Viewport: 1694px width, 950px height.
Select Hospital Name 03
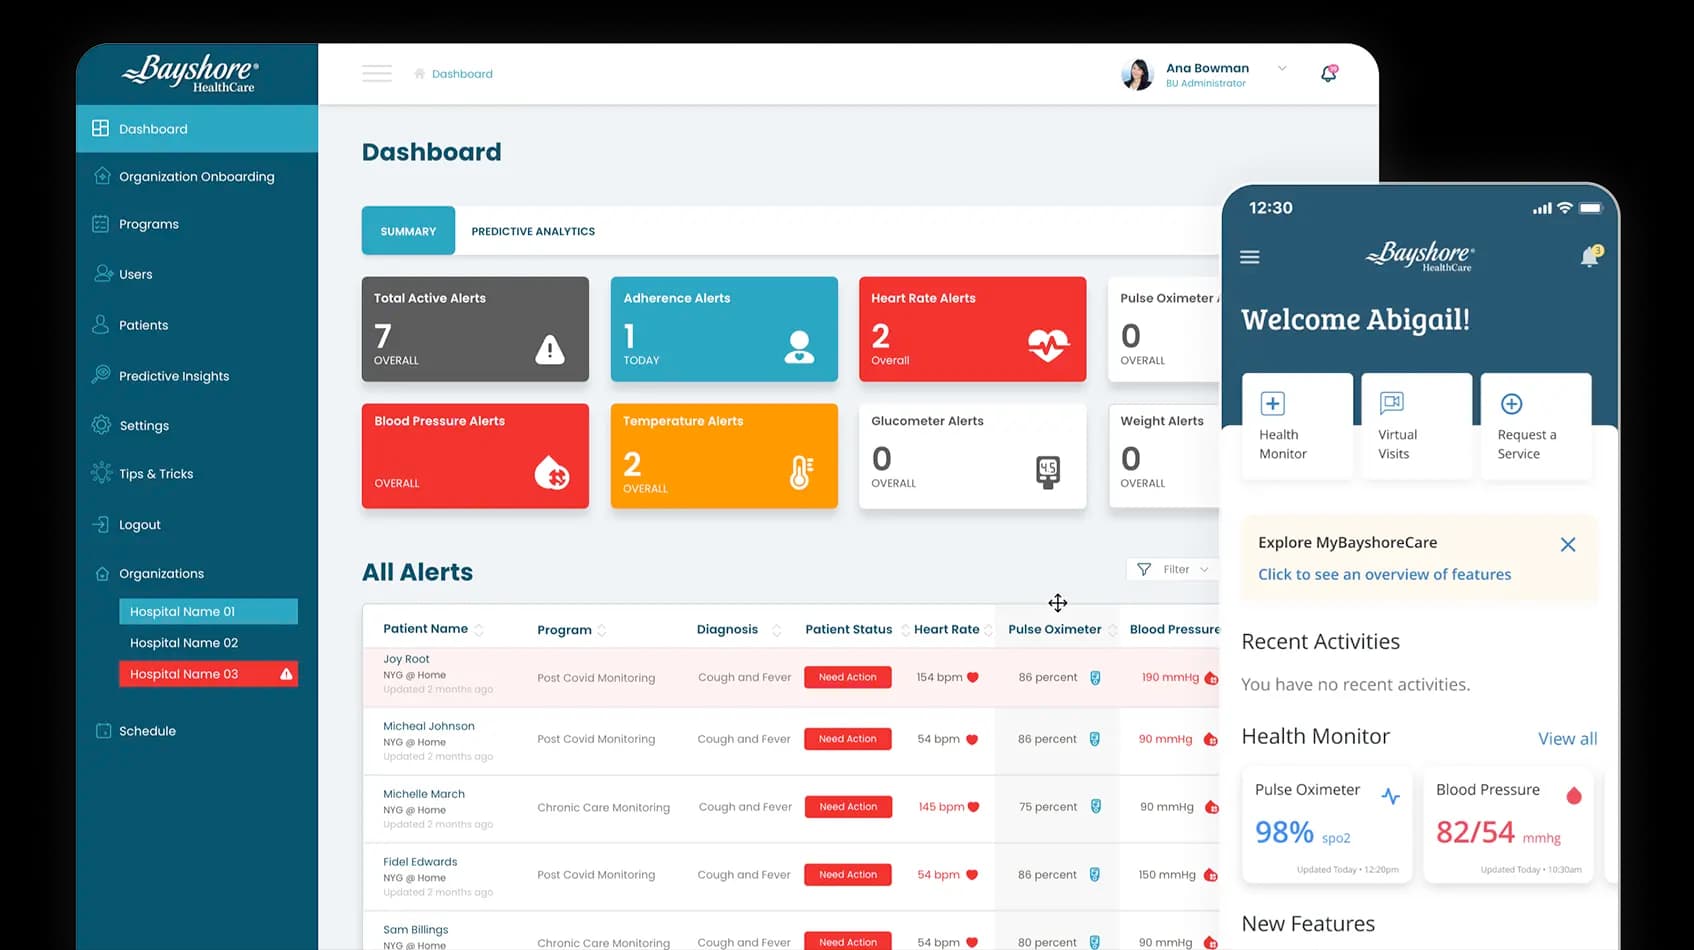tap(208, 674)
